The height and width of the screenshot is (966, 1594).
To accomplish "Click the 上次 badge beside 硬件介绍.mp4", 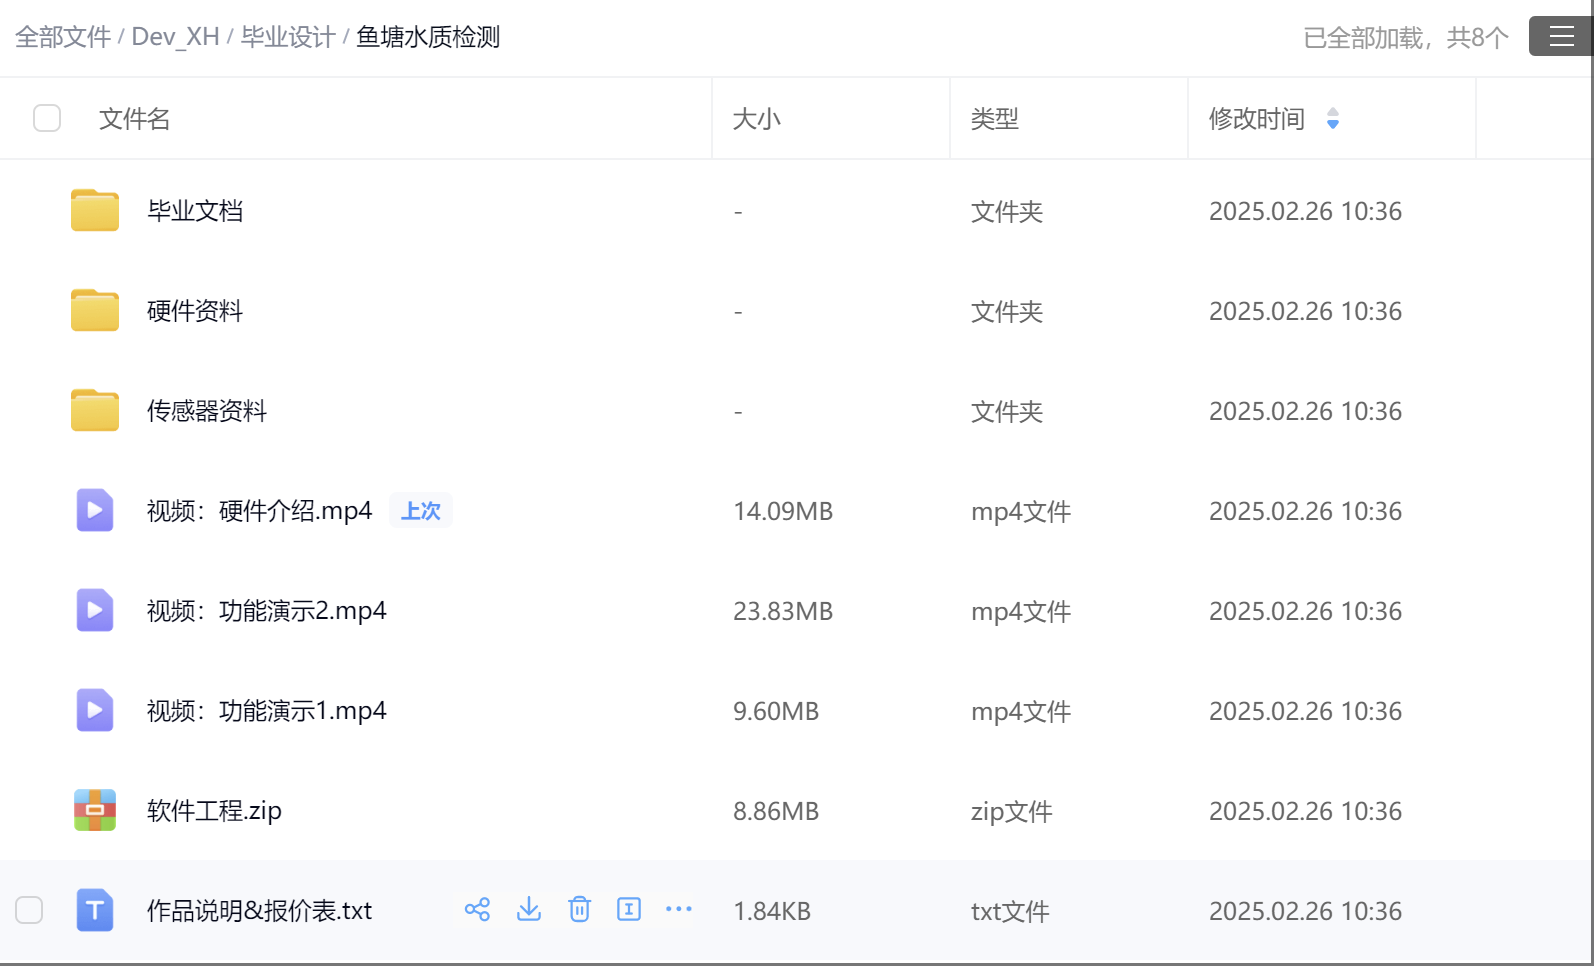I will (421, 511).
